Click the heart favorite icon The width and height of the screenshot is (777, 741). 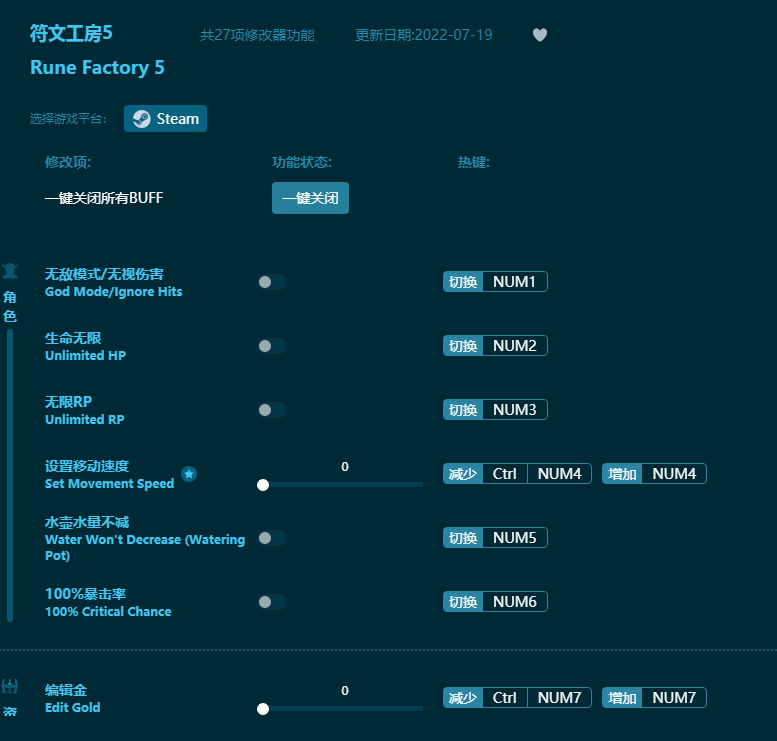540,35
